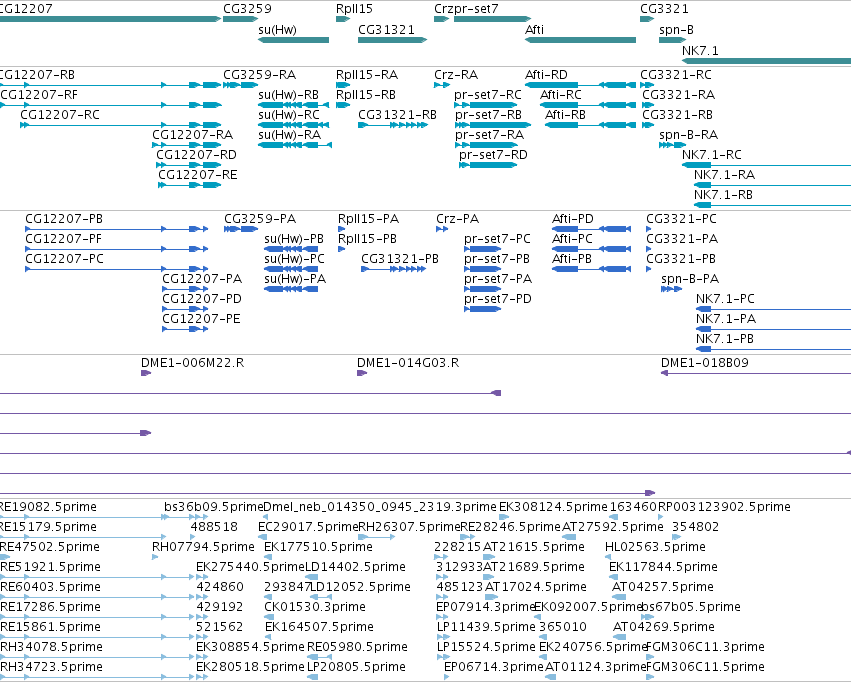This screenshot has width=851, height=682.
Task: Click the RE19082.5prime EST label
Action: coord(48,507)
